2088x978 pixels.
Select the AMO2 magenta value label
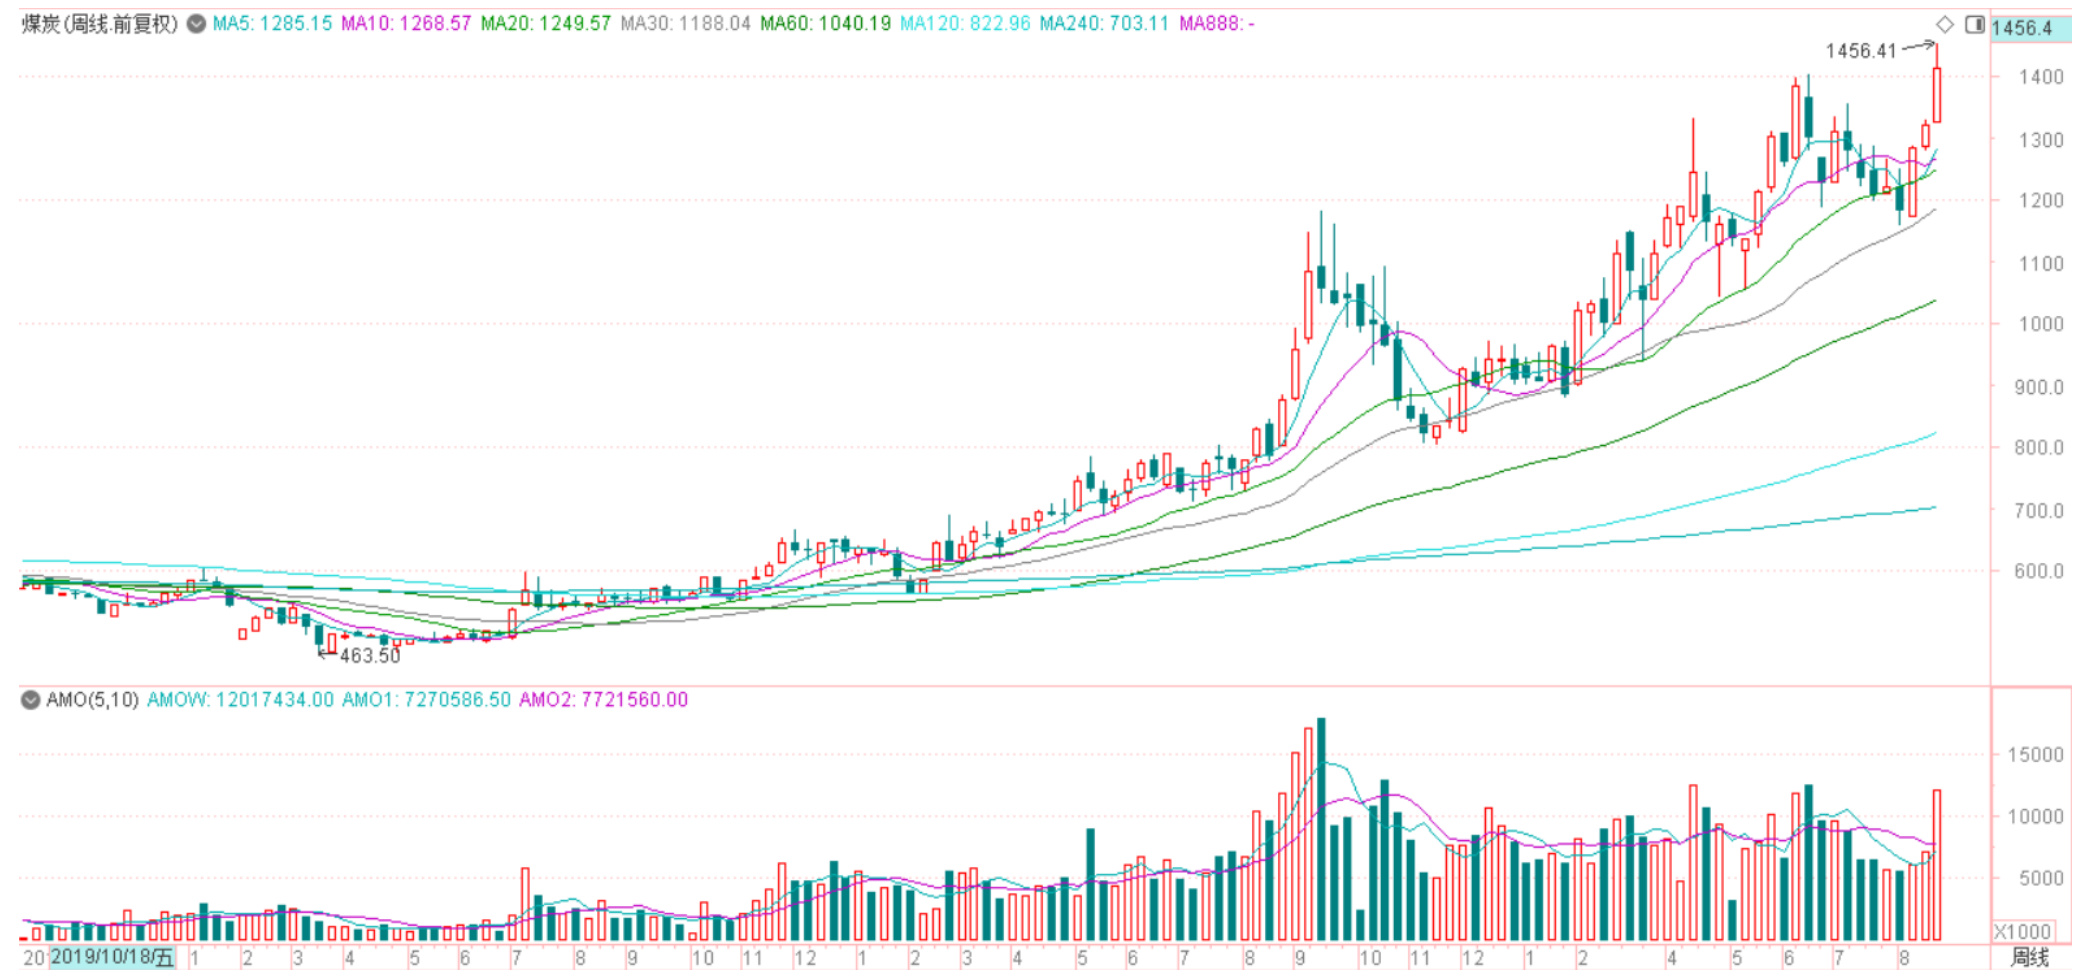tap(603, 700)
